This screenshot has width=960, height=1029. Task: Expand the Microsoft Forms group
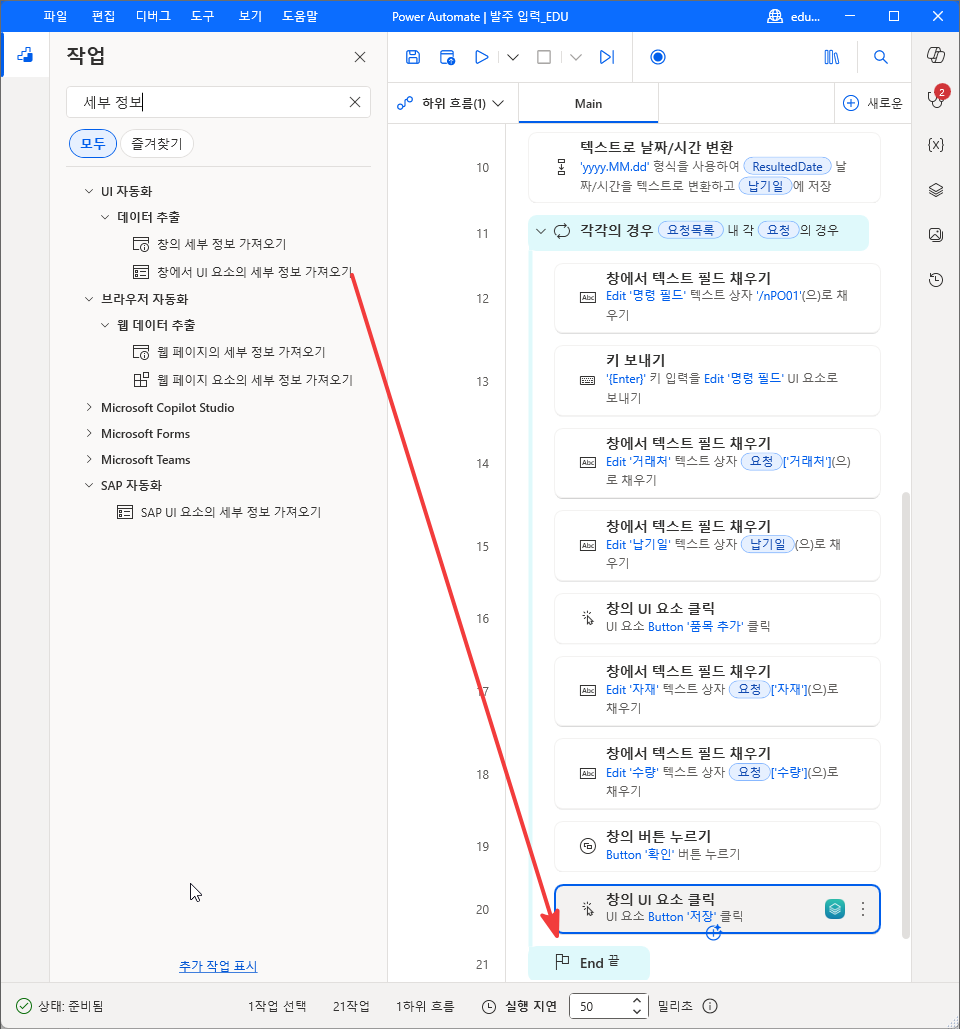[89, 433]
